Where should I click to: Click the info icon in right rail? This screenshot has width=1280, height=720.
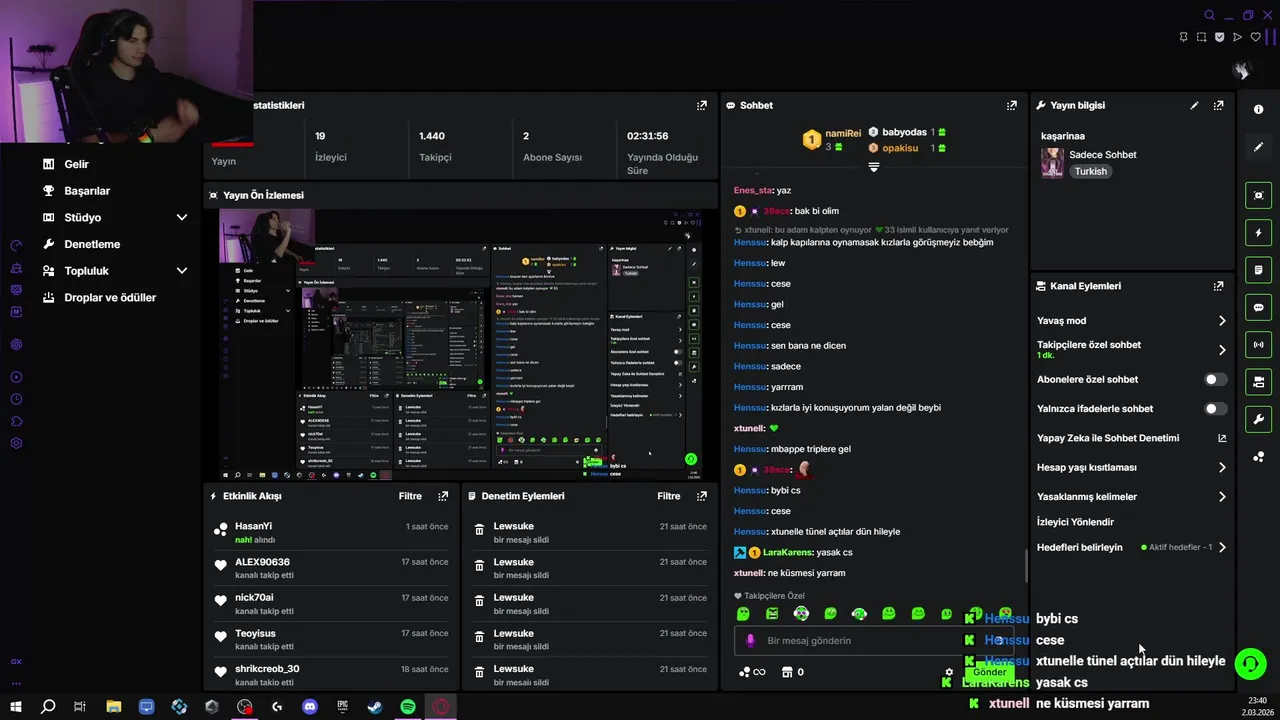pos(1258,110)
